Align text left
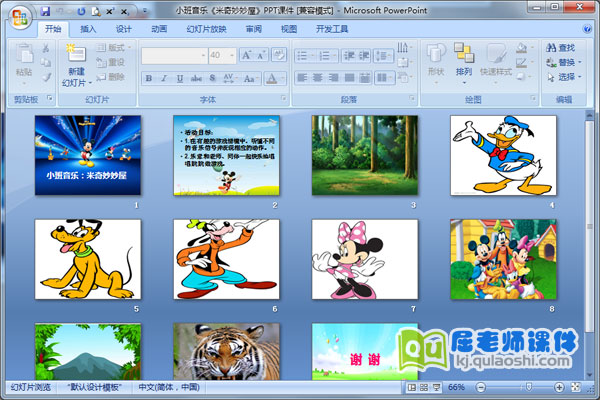The height and width of the screenshot is (400, 600). (302, 78)
